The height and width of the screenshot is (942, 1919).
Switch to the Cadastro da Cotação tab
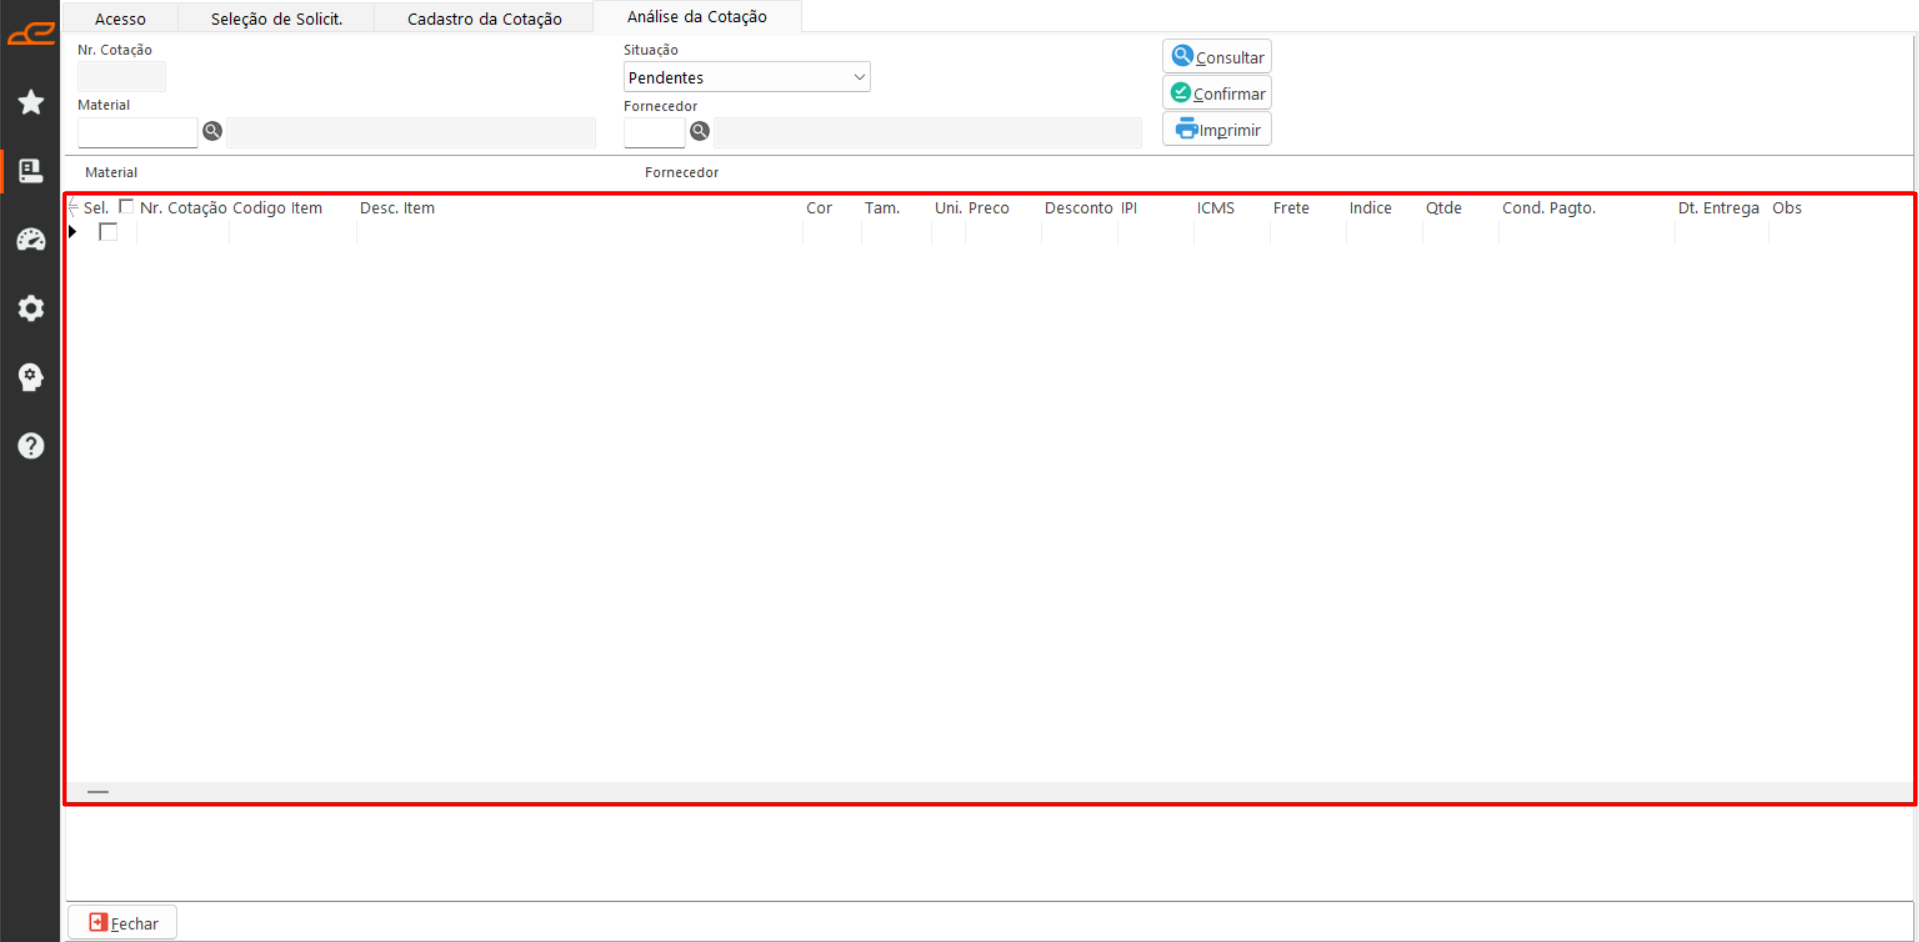(x=484, y=19)
